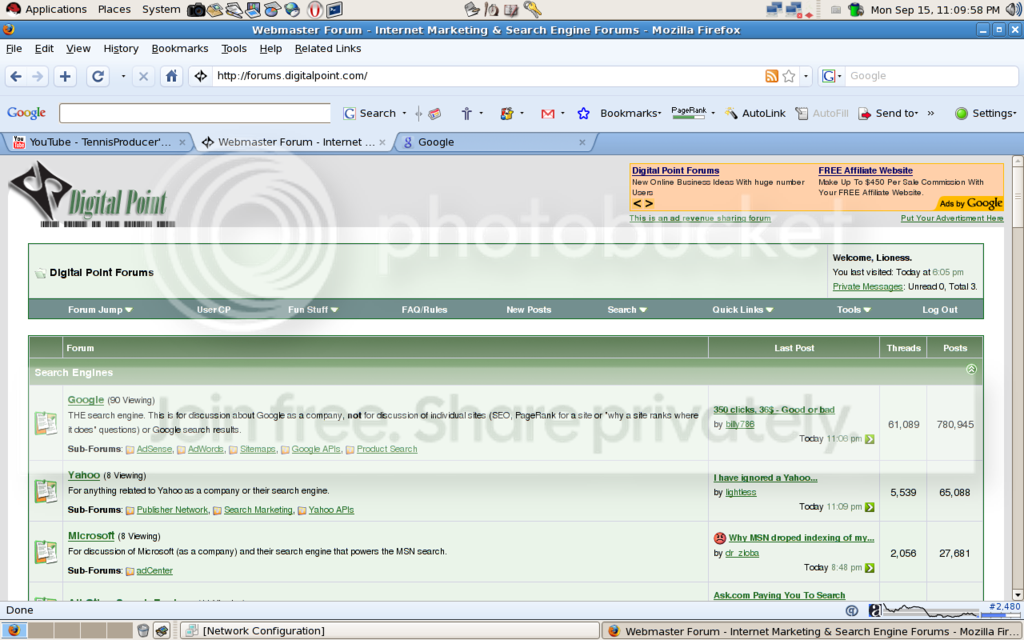Click the Firefox icon in bottom-left panel
1024x640 pixels.
point(14,630)
